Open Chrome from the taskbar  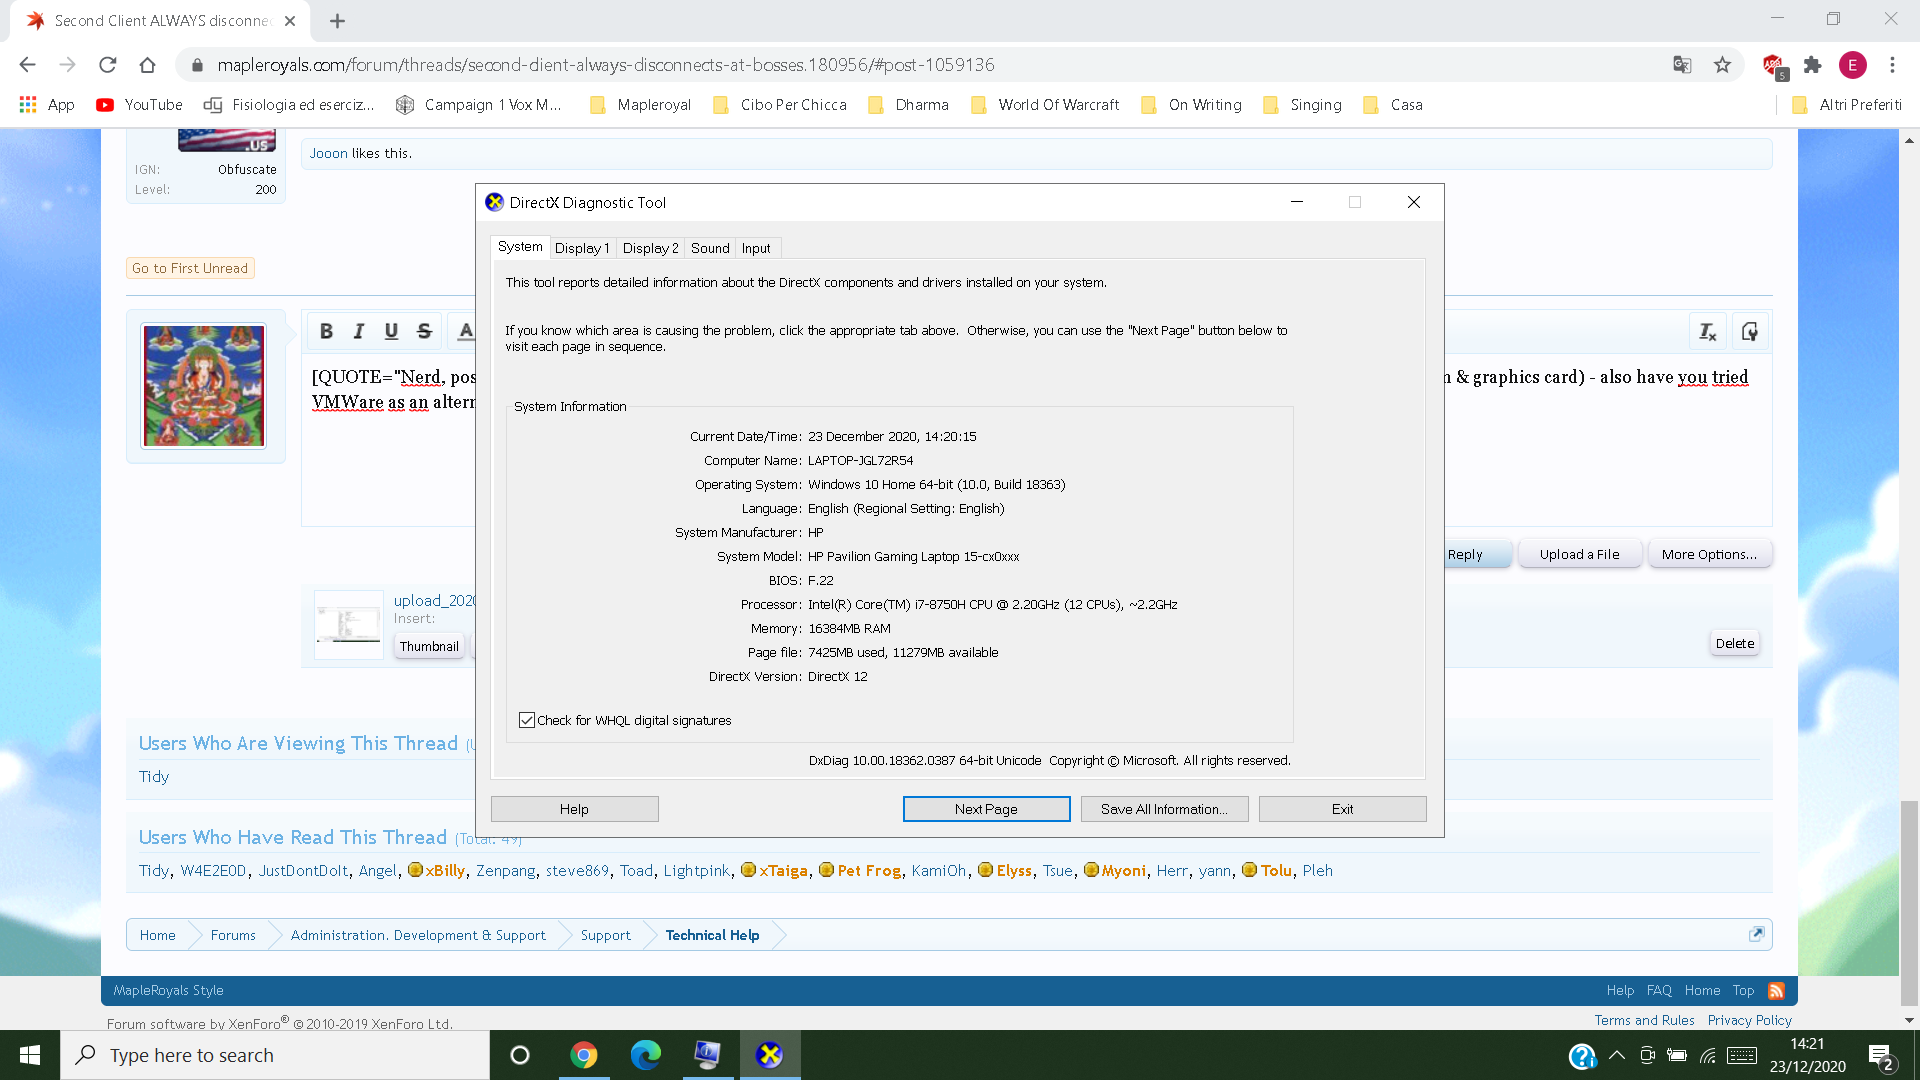(584, 1055)
